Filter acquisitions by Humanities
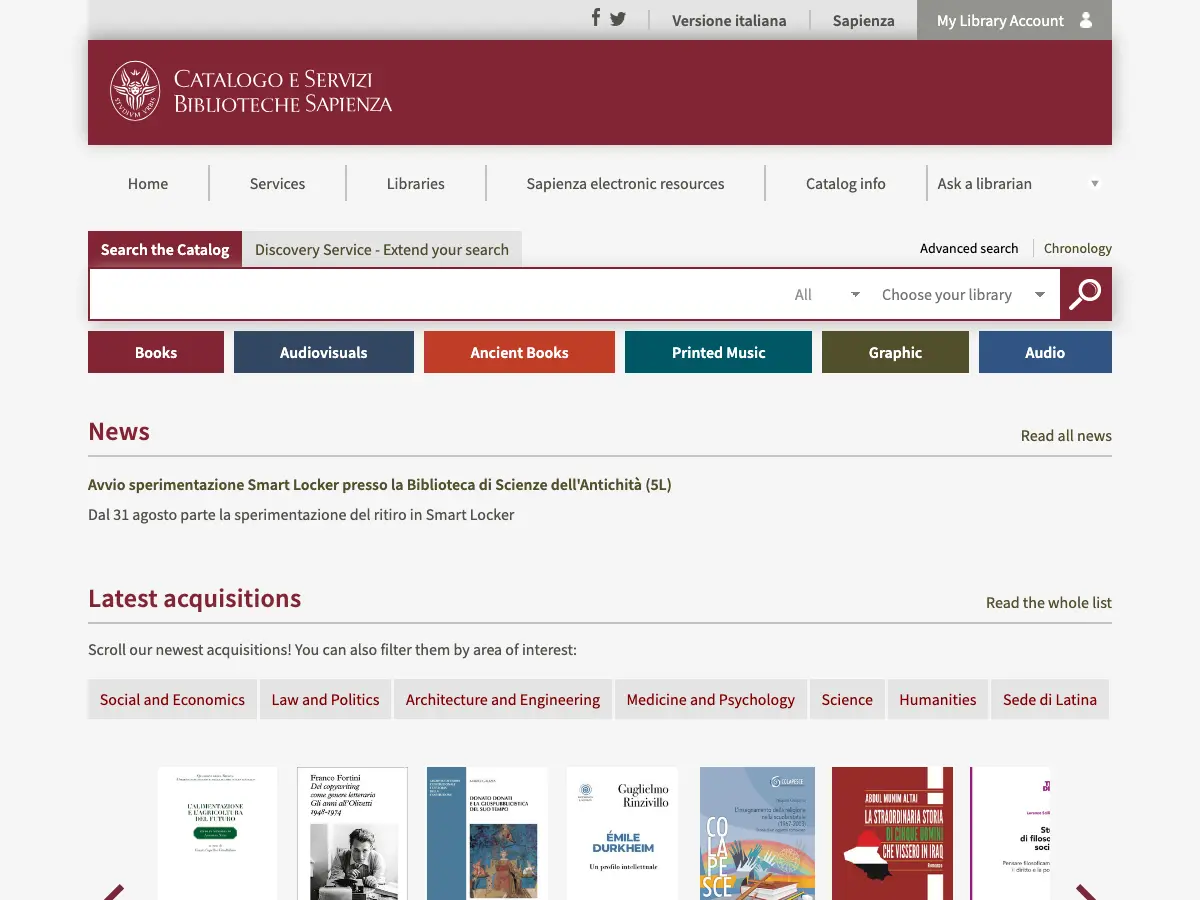The width and height of the screenshot is (1200, 900). [x=938, y=700]
